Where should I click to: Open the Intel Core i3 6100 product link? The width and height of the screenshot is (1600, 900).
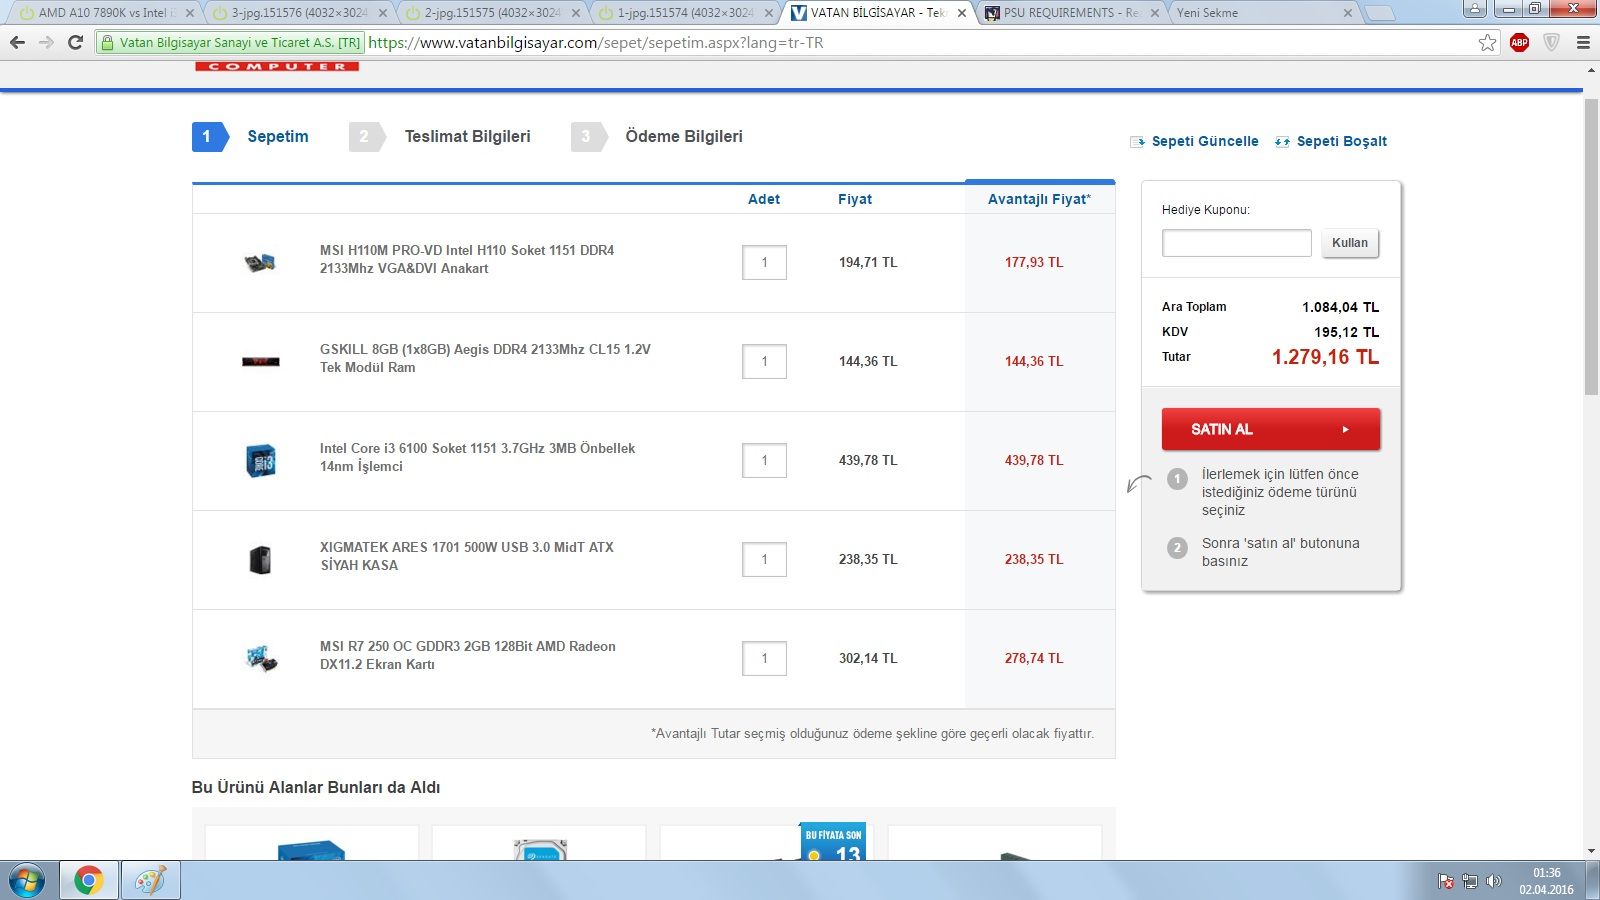coord(477,457)
